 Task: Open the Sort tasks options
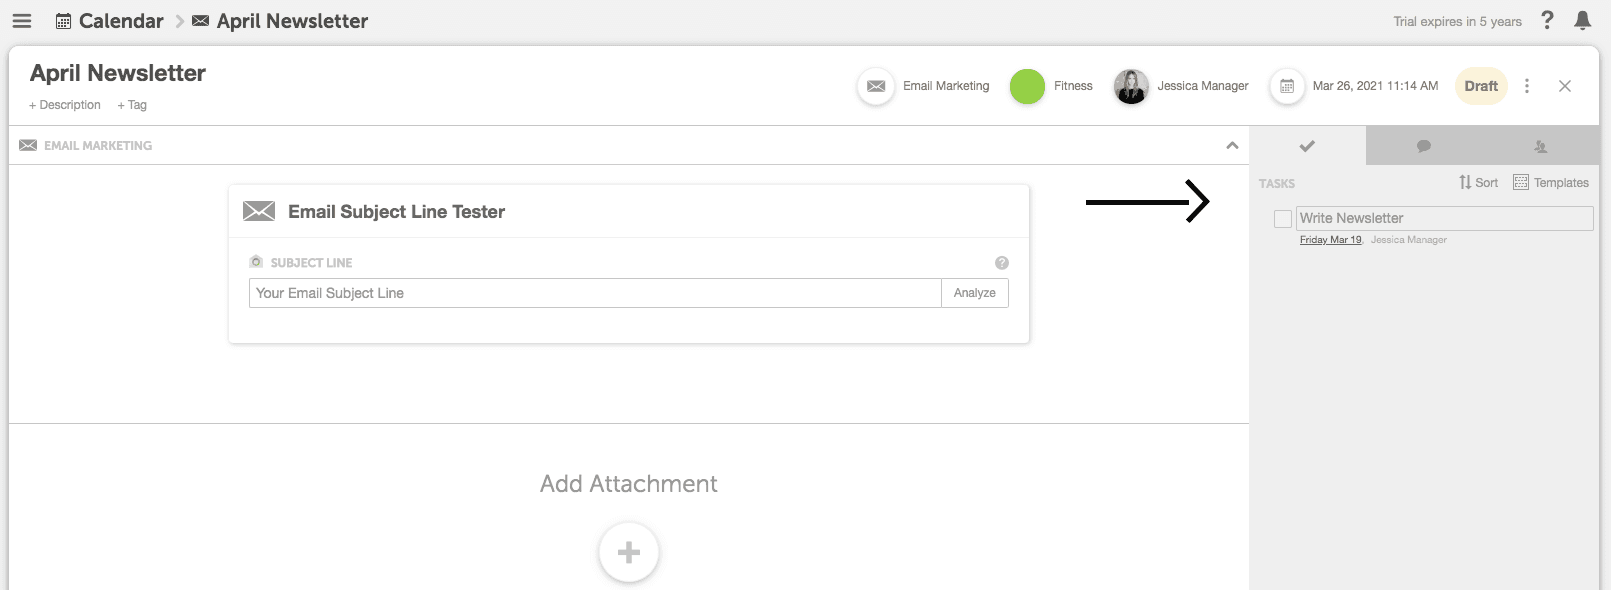[x=1479, y=182]
